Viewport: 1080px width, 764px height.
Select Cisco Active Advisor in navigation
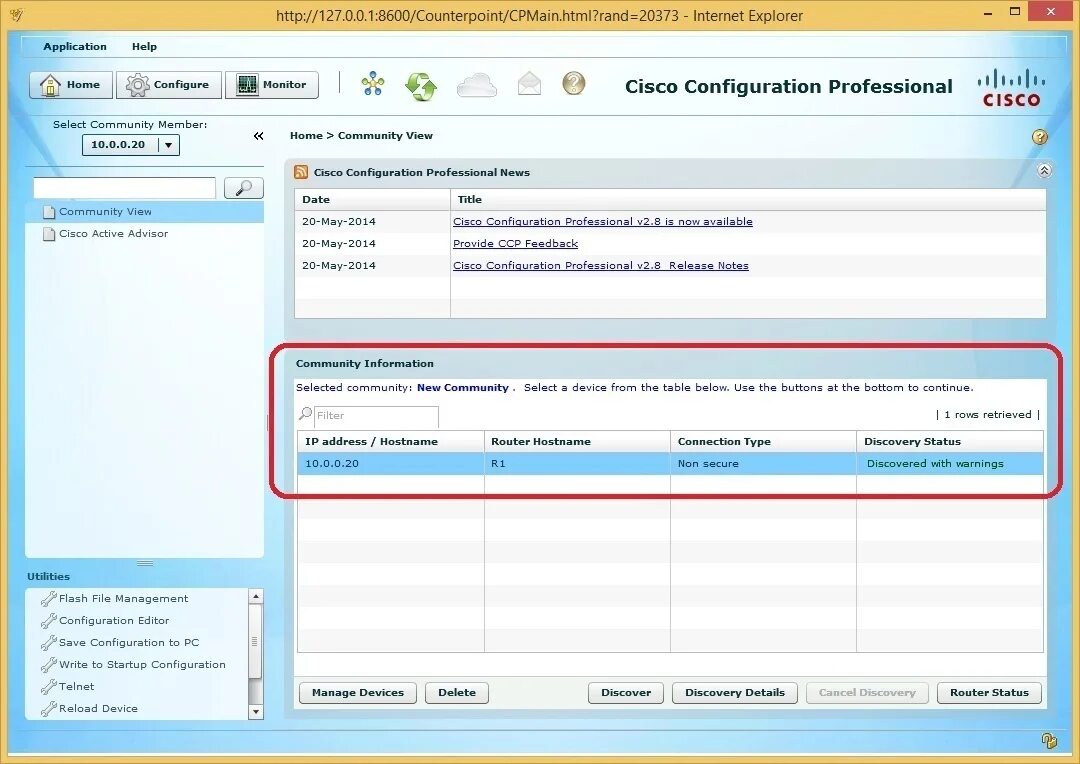point(145,234)
